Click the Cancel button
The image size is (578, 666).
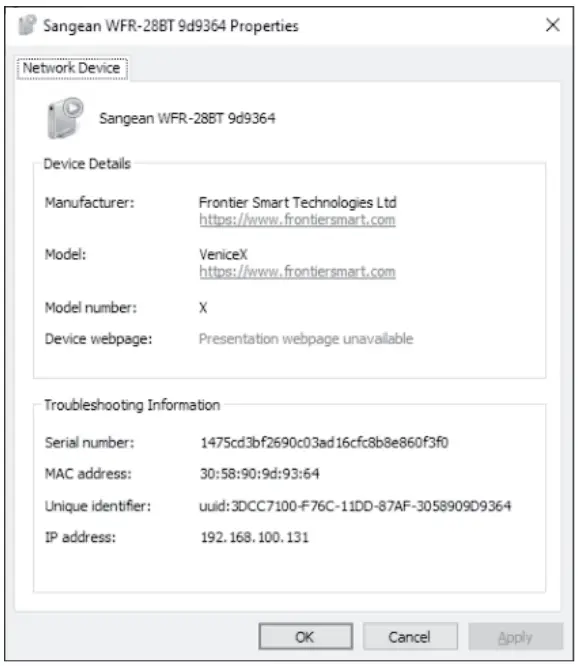click(x=410, y=636)
